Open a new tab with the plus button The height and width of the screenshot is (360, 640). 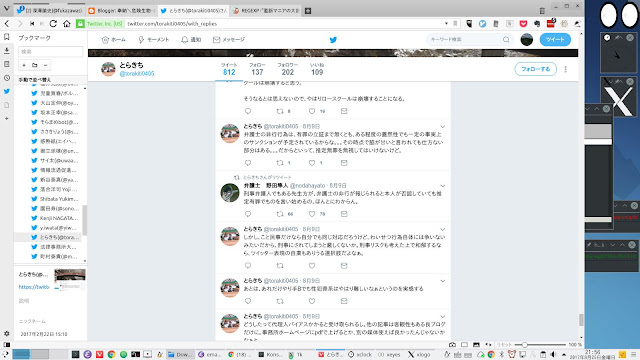308,11
